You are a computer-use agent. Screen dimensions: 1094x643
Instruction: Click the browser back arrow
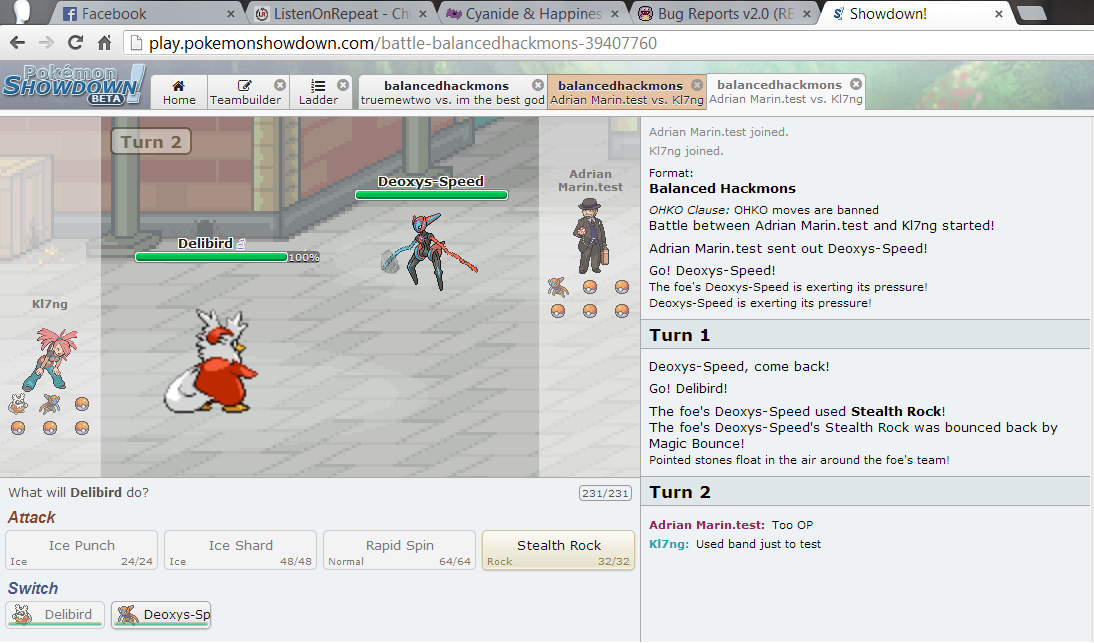17,43
